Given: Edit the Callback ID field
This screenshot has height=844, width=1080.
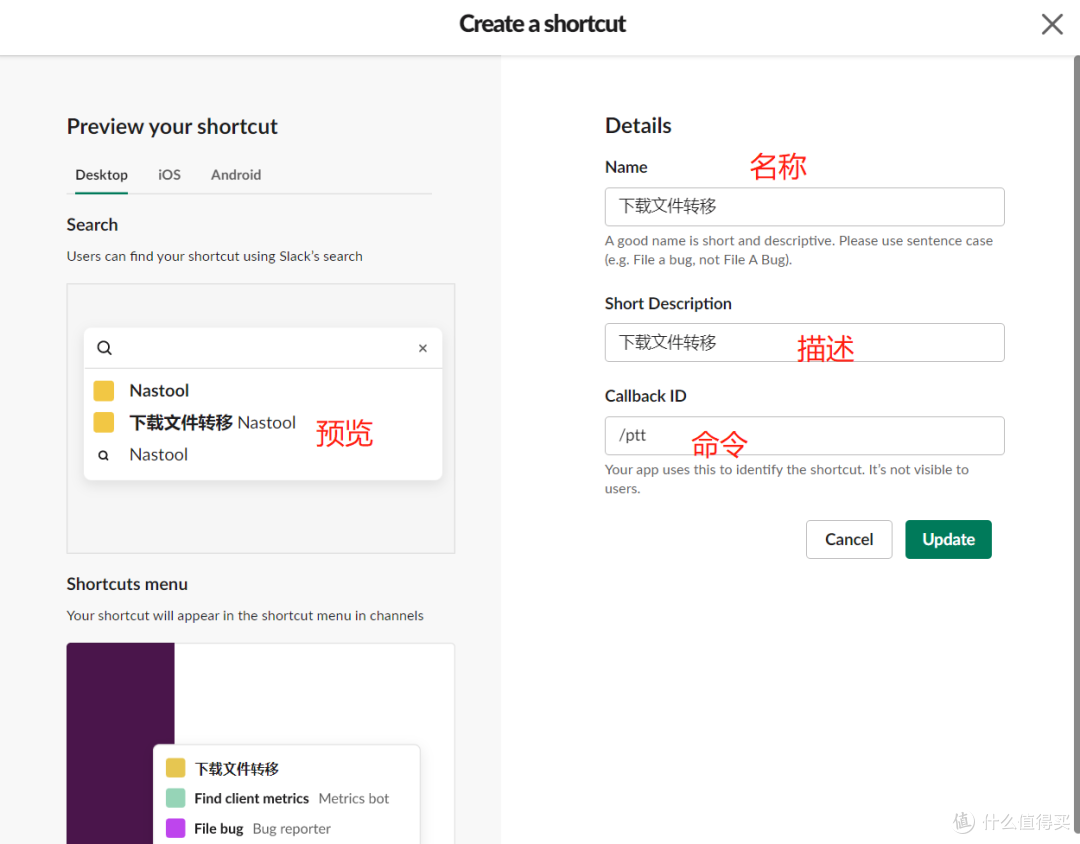Looking at the screenshot, I should (x=804, y=436).
